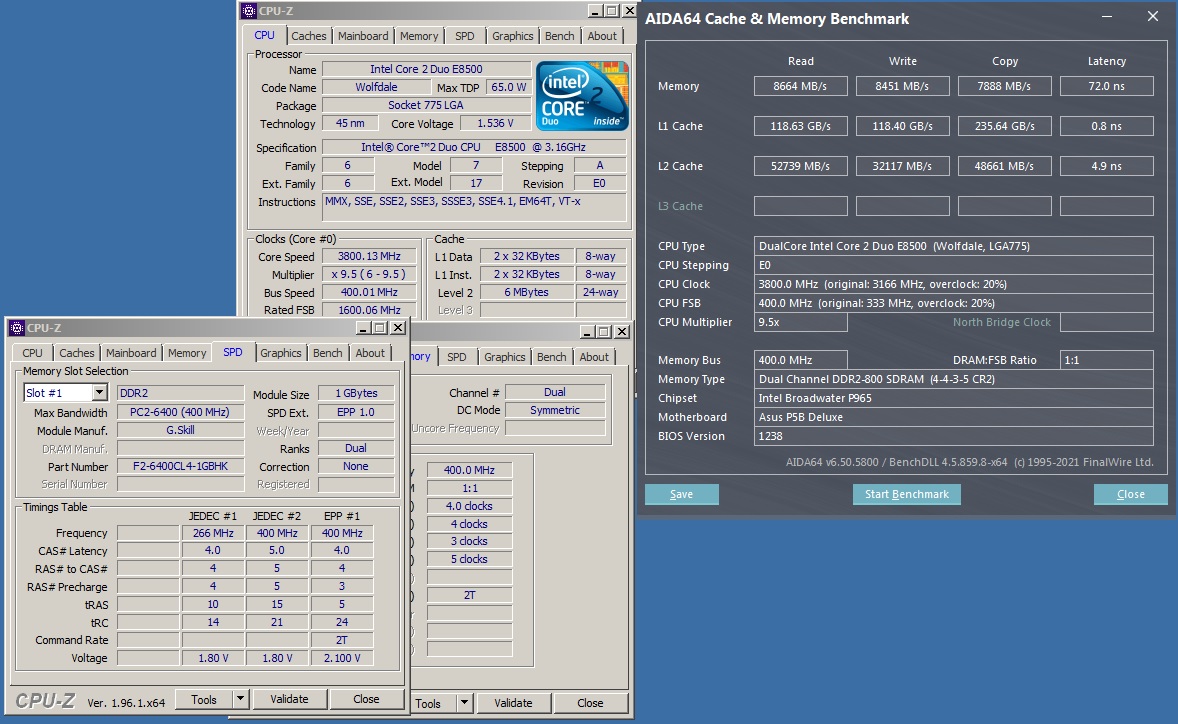Click Validate in the SPD window

[289, 699]
